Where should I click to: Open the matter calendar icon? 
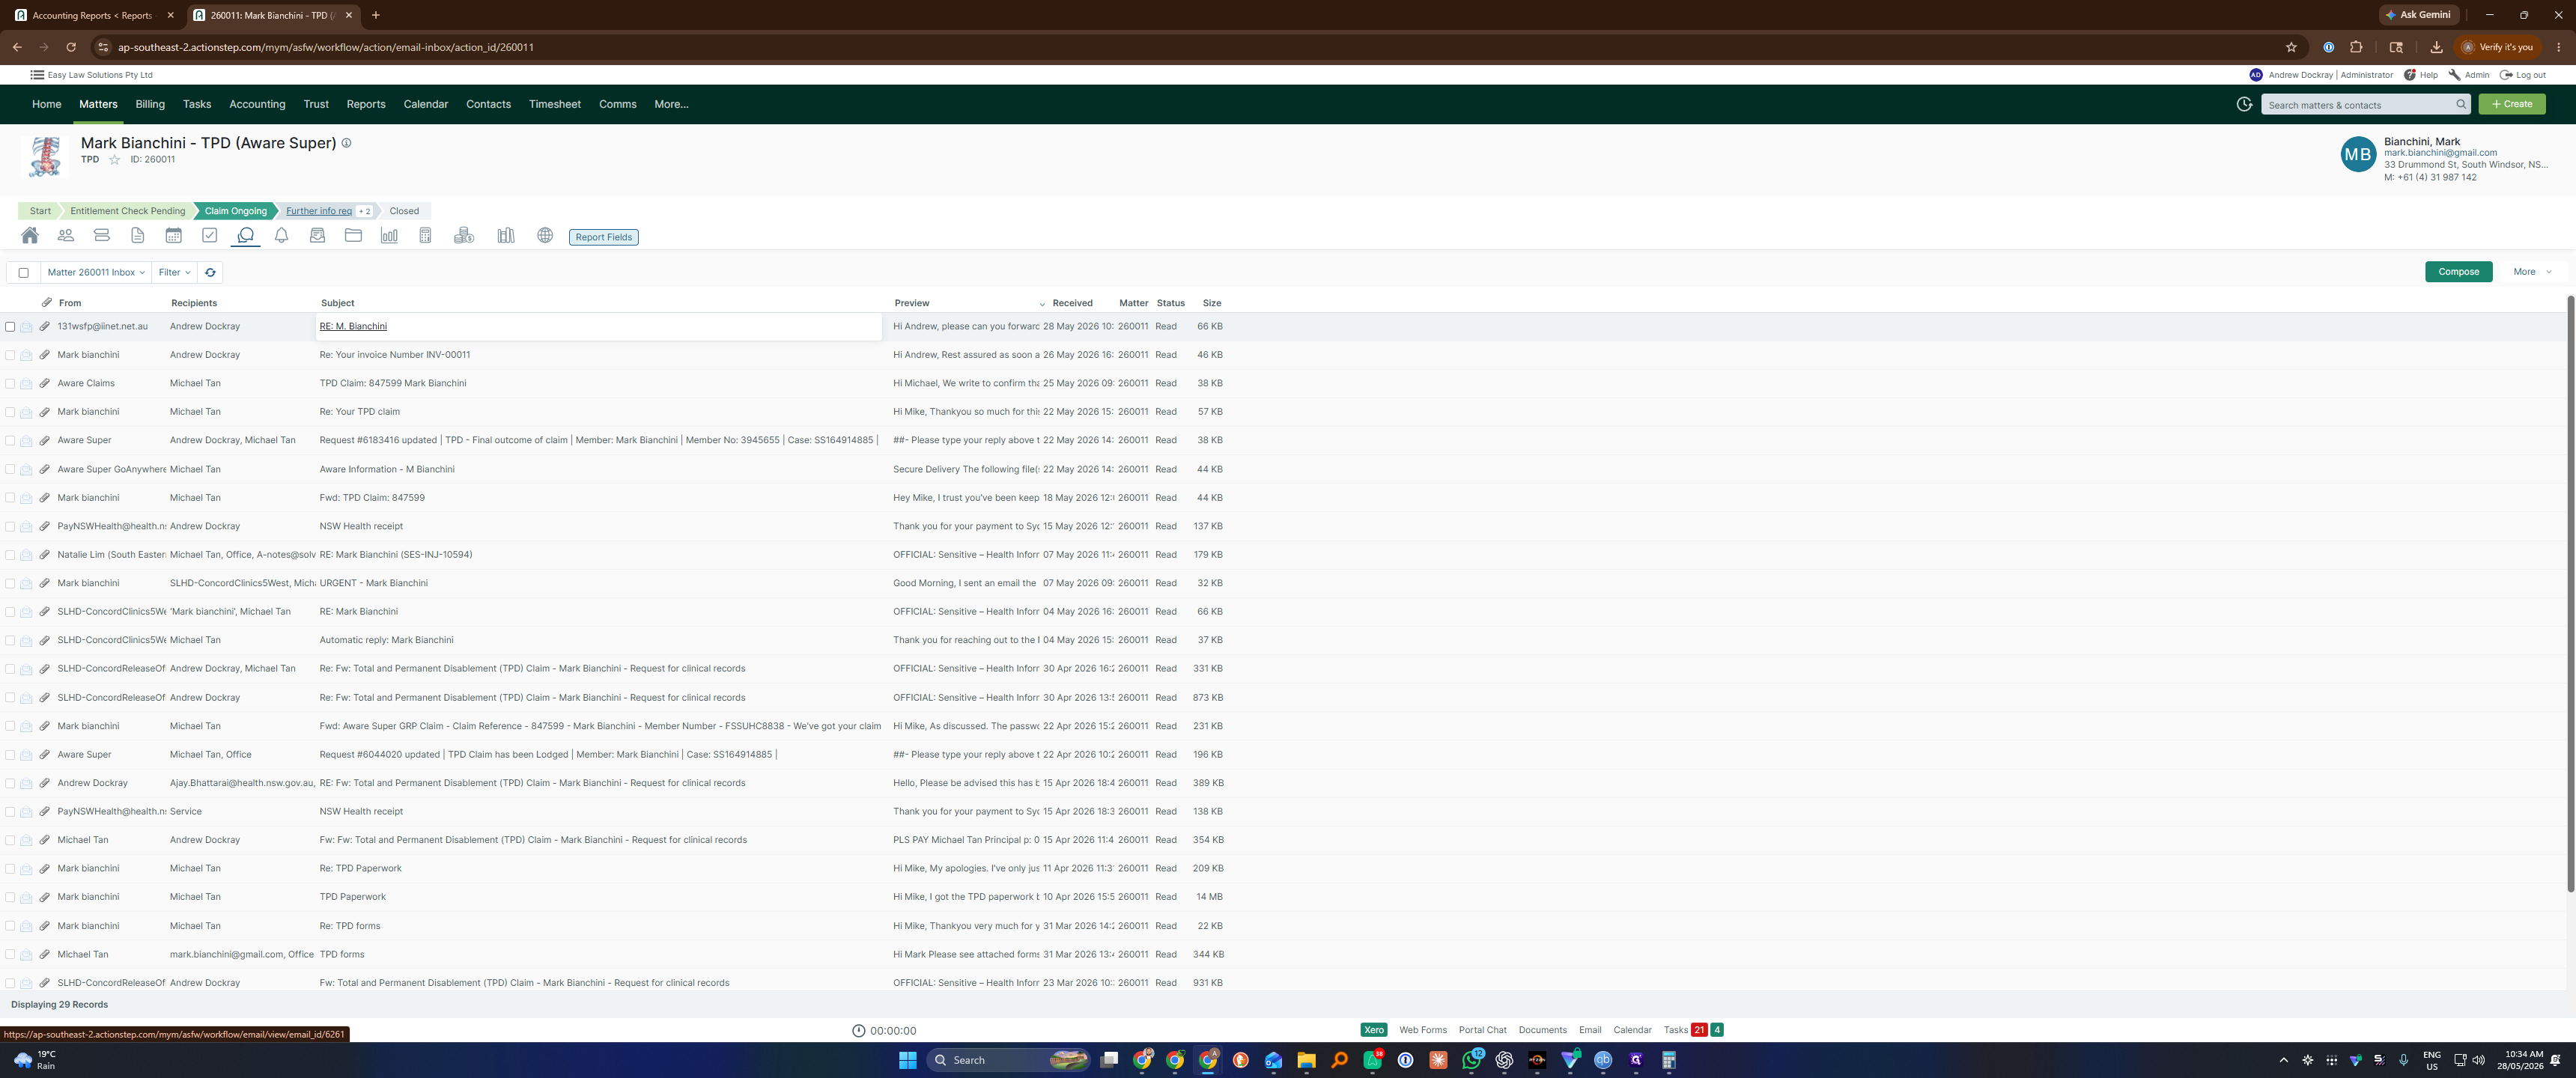click(x=174, y=236)
